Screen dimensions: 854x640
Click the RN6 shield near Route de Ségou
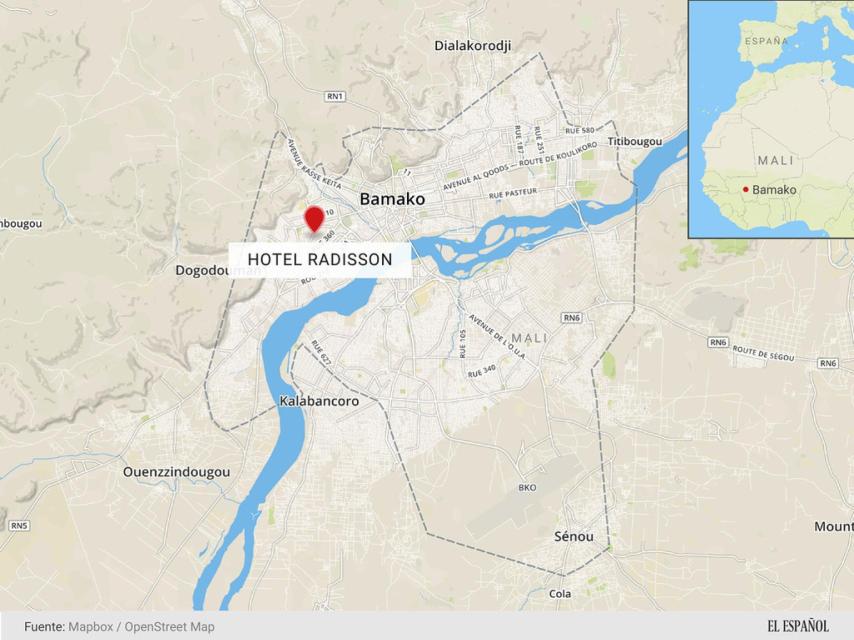tap(718, 342)
